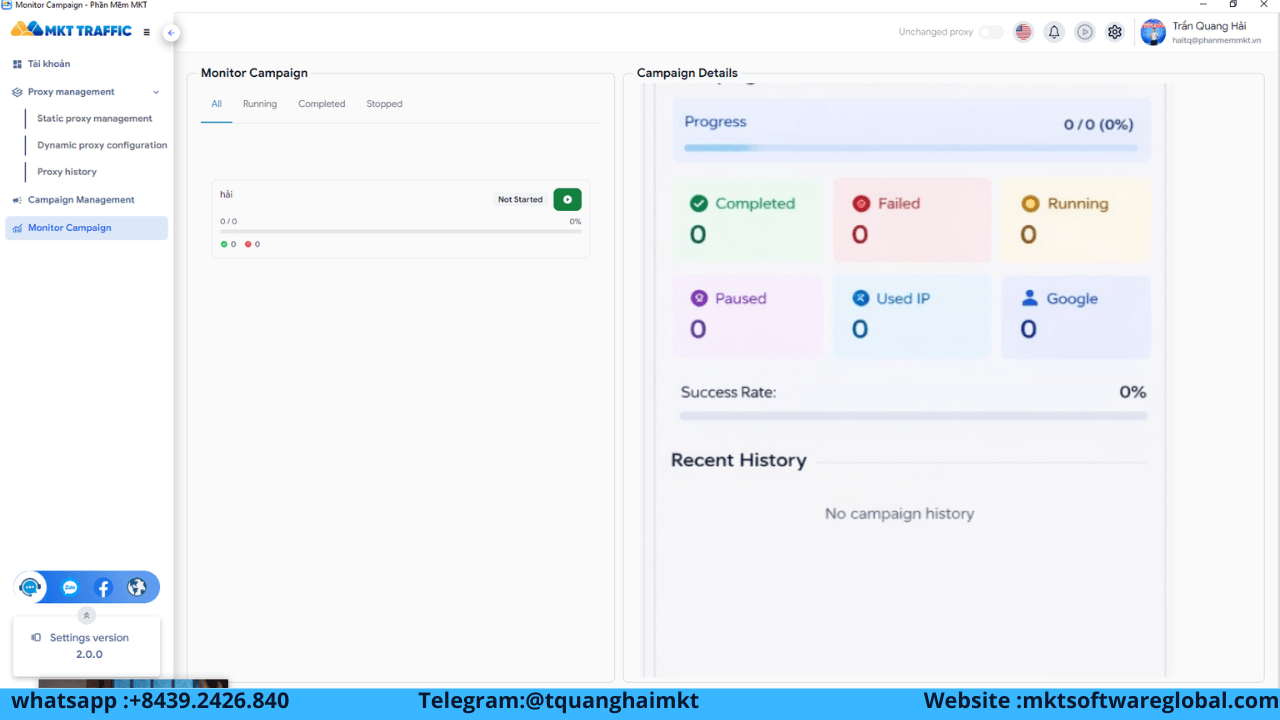The height and width of the screenshot is (720, 1280).
Task: Open settings gear icon in header
Action: tap(1115, 32)
